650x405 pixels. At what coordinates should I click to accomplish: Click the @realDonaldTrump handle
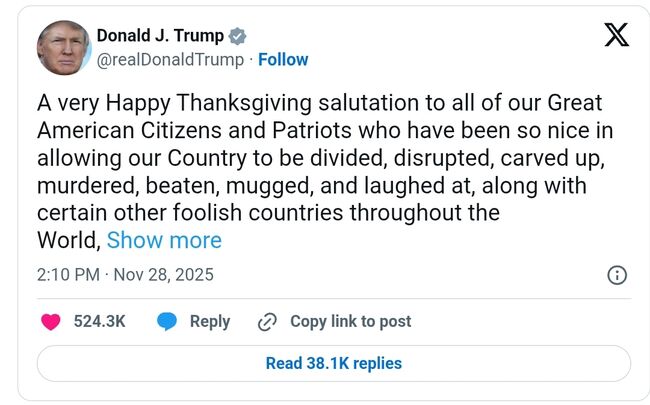point(169,60)
